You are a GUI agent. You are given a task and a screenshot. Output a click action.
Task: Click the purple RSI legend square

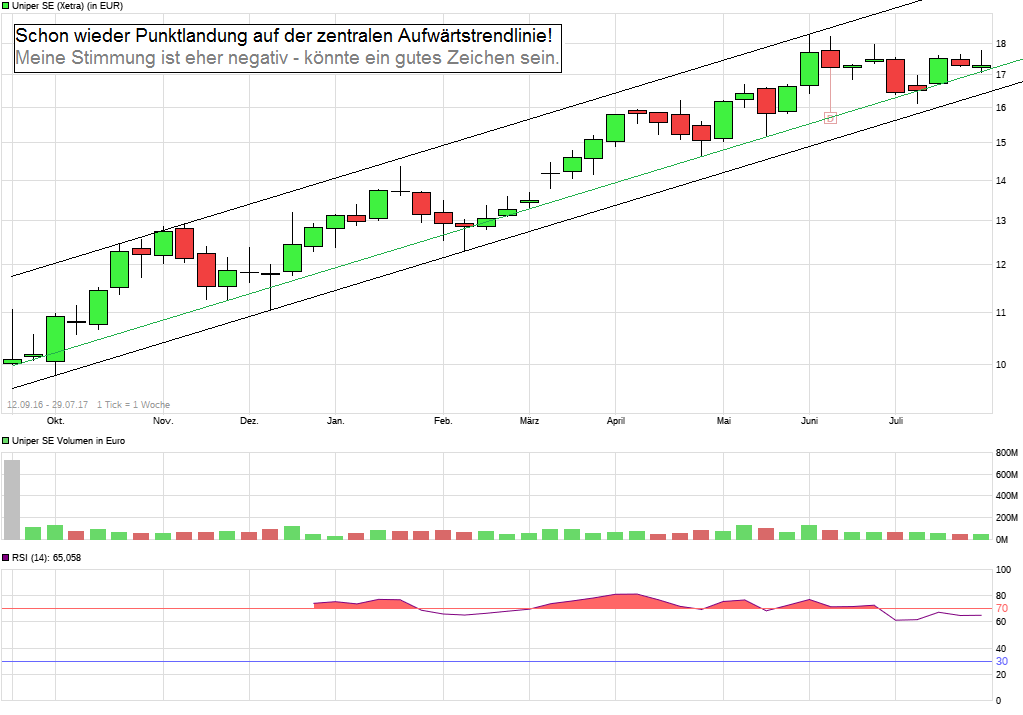(5, 558)
